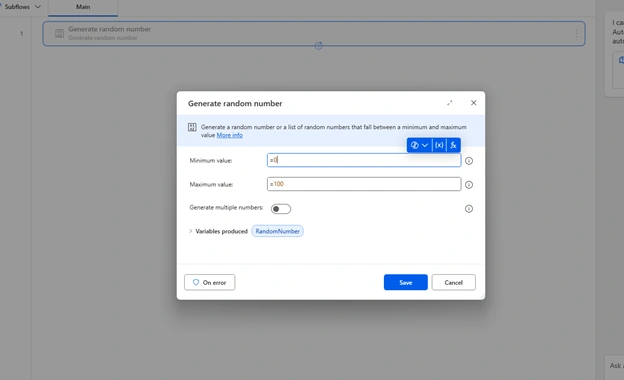The width and height of the screenshot is (624, 380).
Task: Click the action icon in the dialog description
Action: point(192,127)
